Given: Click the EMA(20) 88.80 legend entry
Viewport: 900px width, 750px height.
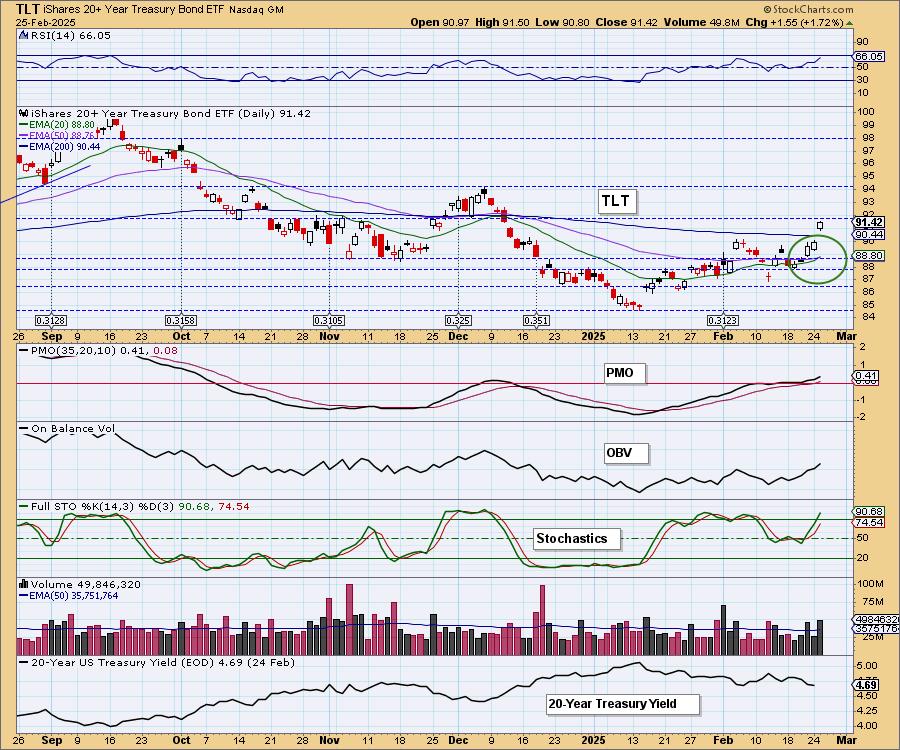Looking at the screenshot, I should [x=57, y=125].
